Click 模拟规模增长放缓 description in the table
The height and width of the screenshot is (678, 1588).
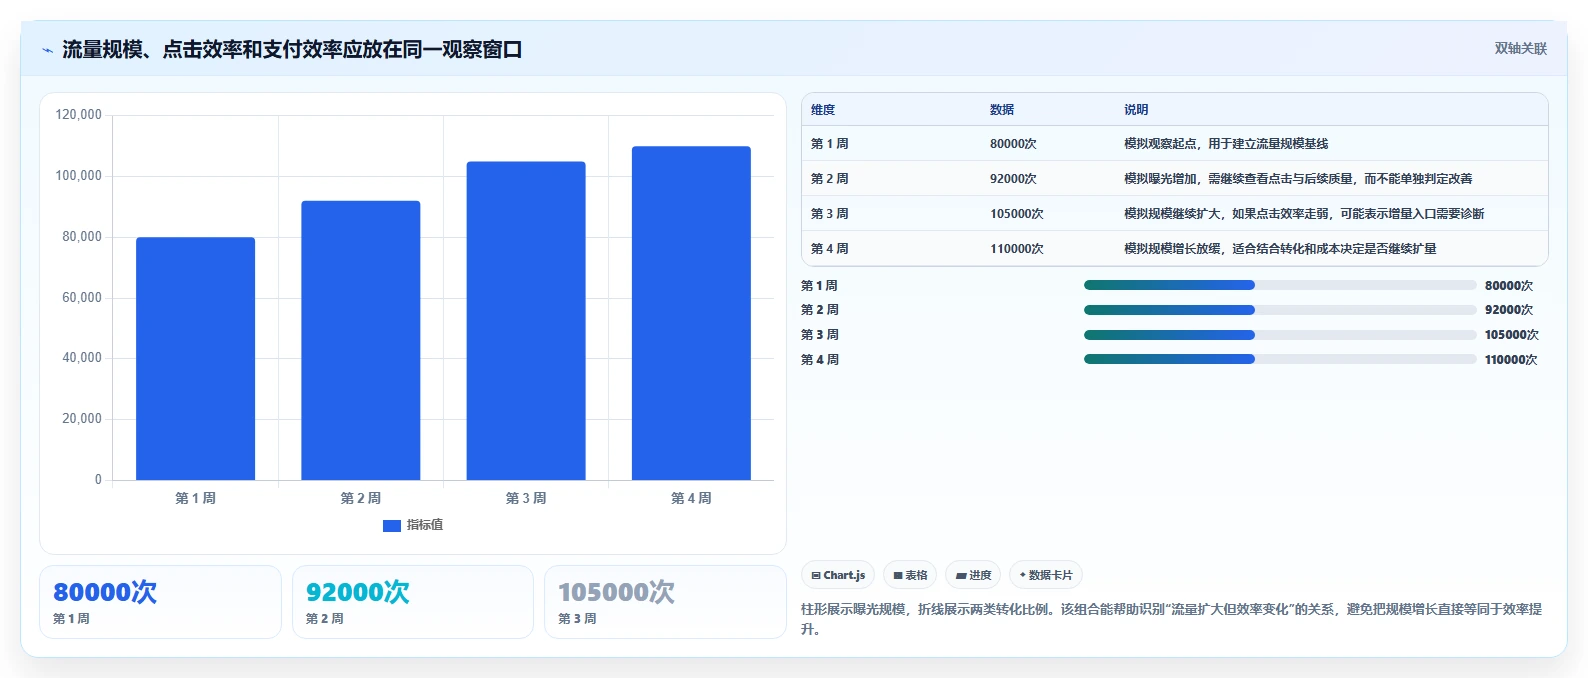pos(1280,249)
